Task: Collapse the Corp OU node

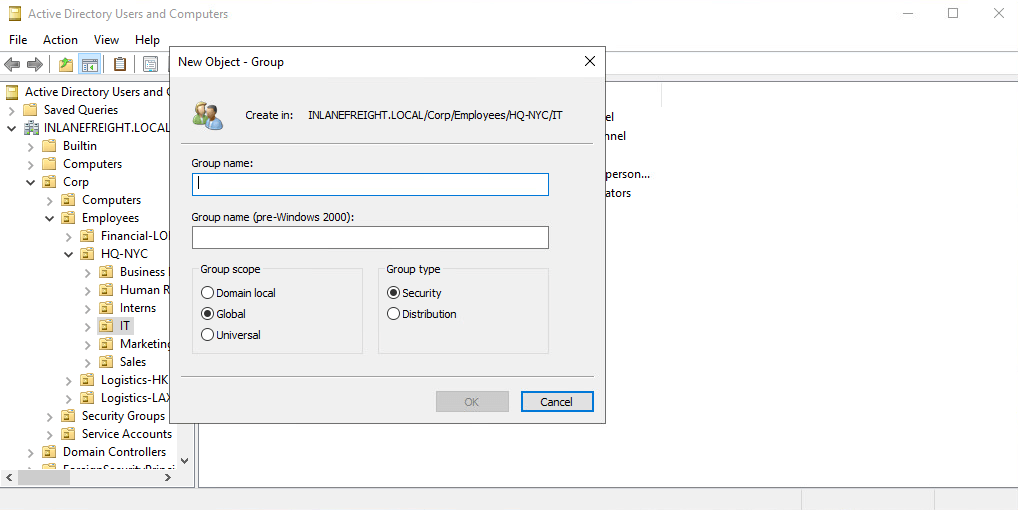Action: [31, 182]
